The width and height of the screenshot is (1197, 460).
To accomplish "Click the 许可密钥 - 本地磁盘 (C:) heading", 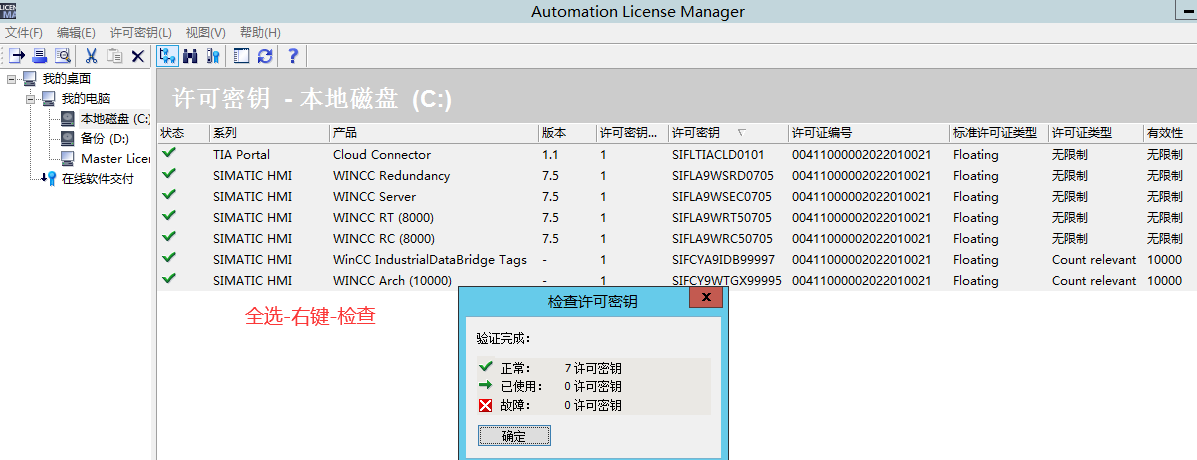I will click(x=311, y=99).
